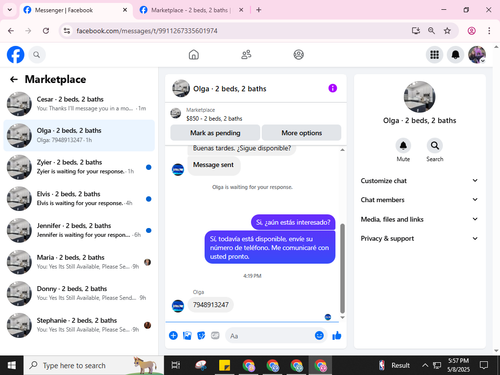Expand Media, files and links section
This screenshot has width=500, height=375.
419,219
